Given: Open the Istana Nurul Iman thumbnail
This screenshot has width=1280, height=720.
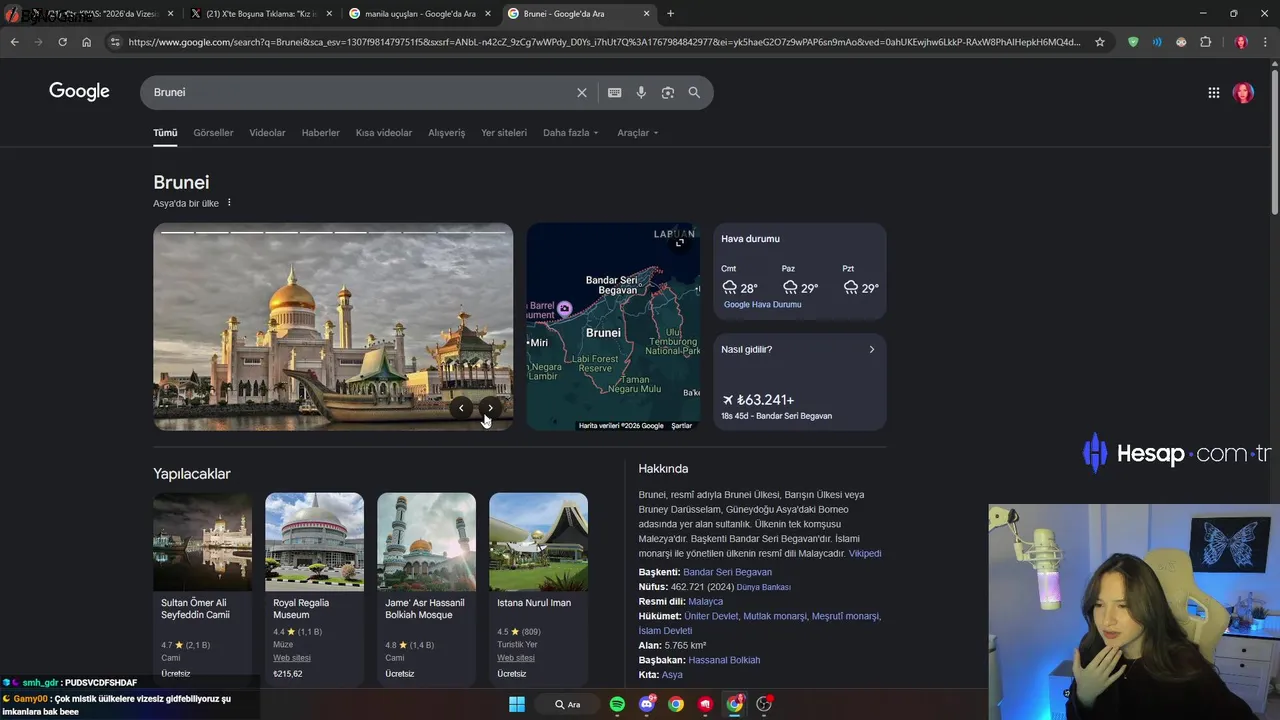Looking at the screenshot, I should pos(538,541).
